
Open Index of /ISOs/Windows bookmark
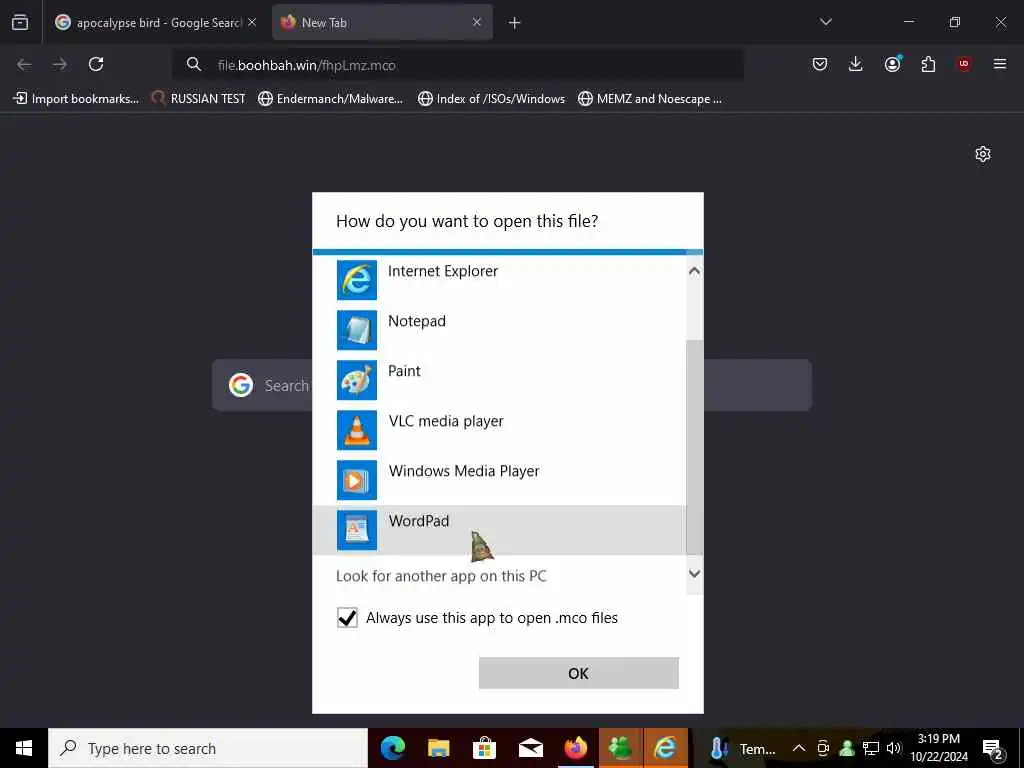coord(491,99)
